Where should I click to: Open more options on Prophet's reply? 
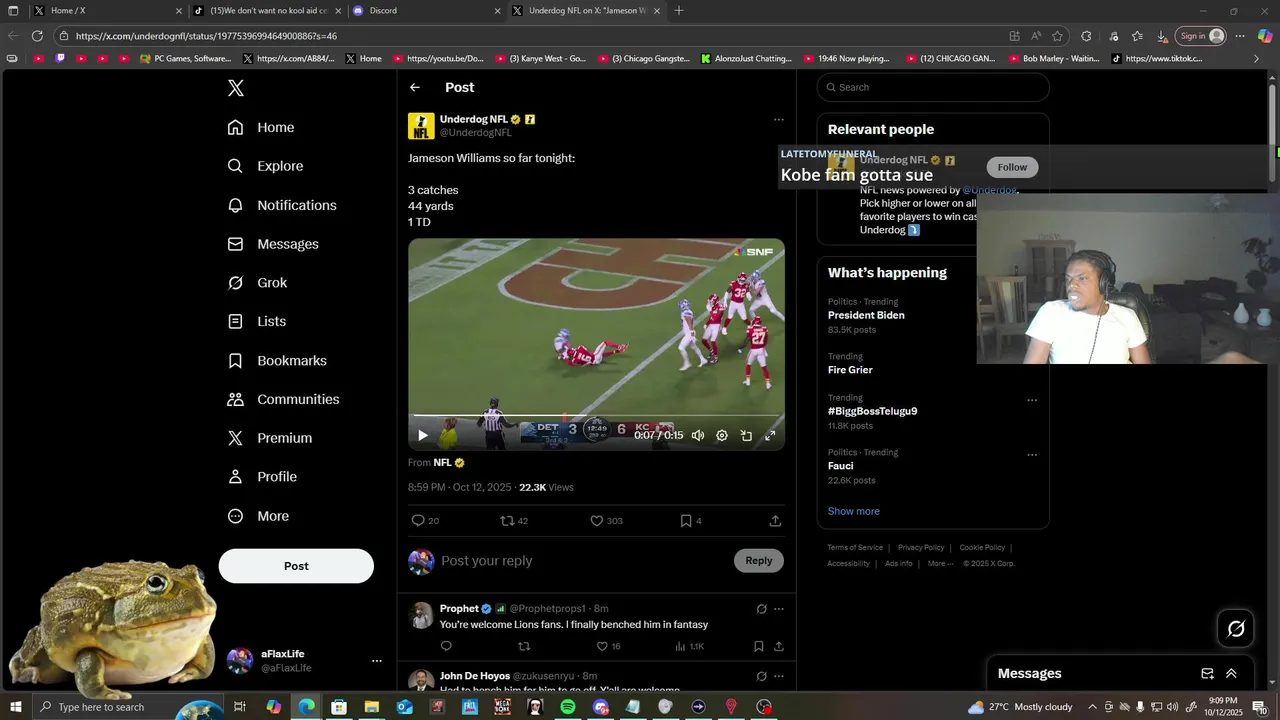coord(778,609)
